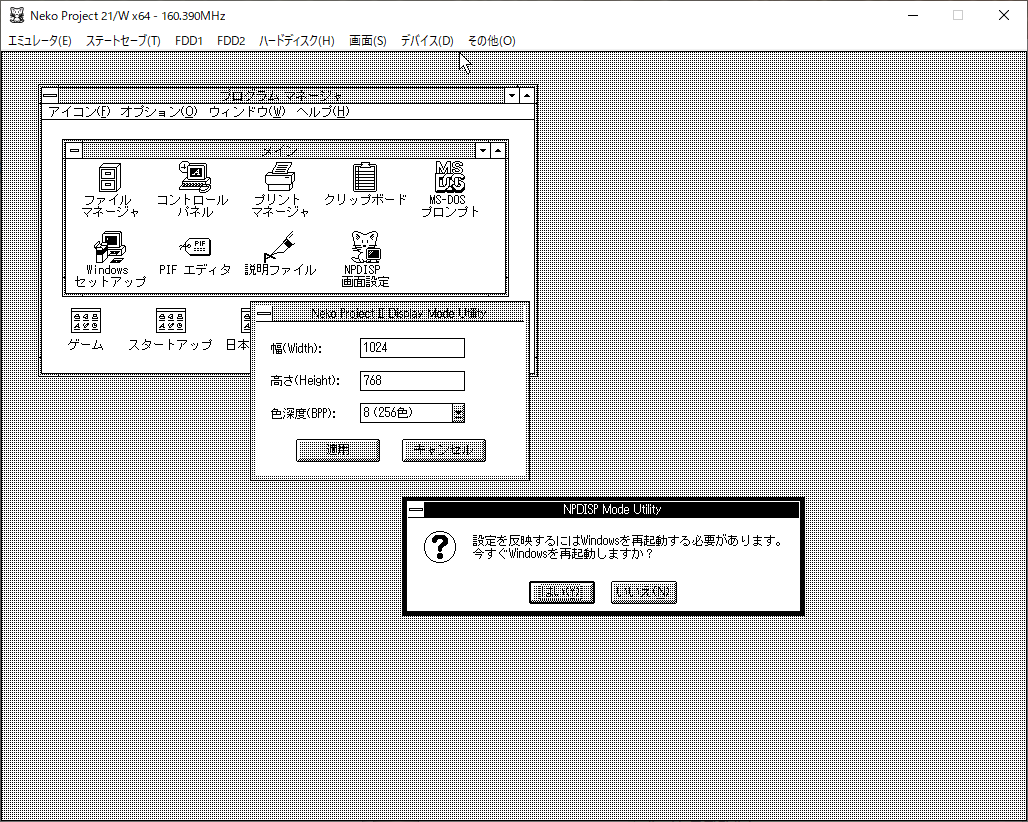Open the Display Mode Utility control menu box
This screenshot has height=822, width=1028.
pos(264,313)
